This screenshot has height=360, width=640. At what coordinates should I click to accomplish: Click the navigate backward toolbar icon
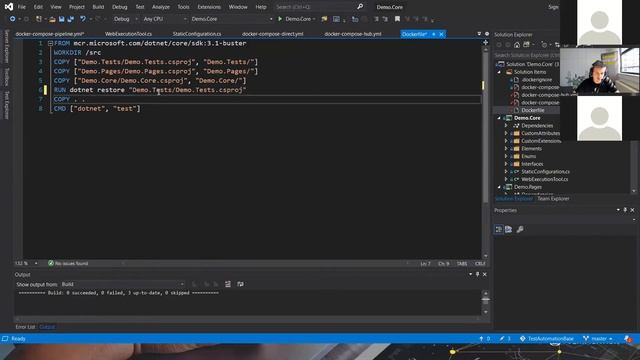tap(13, 19)
